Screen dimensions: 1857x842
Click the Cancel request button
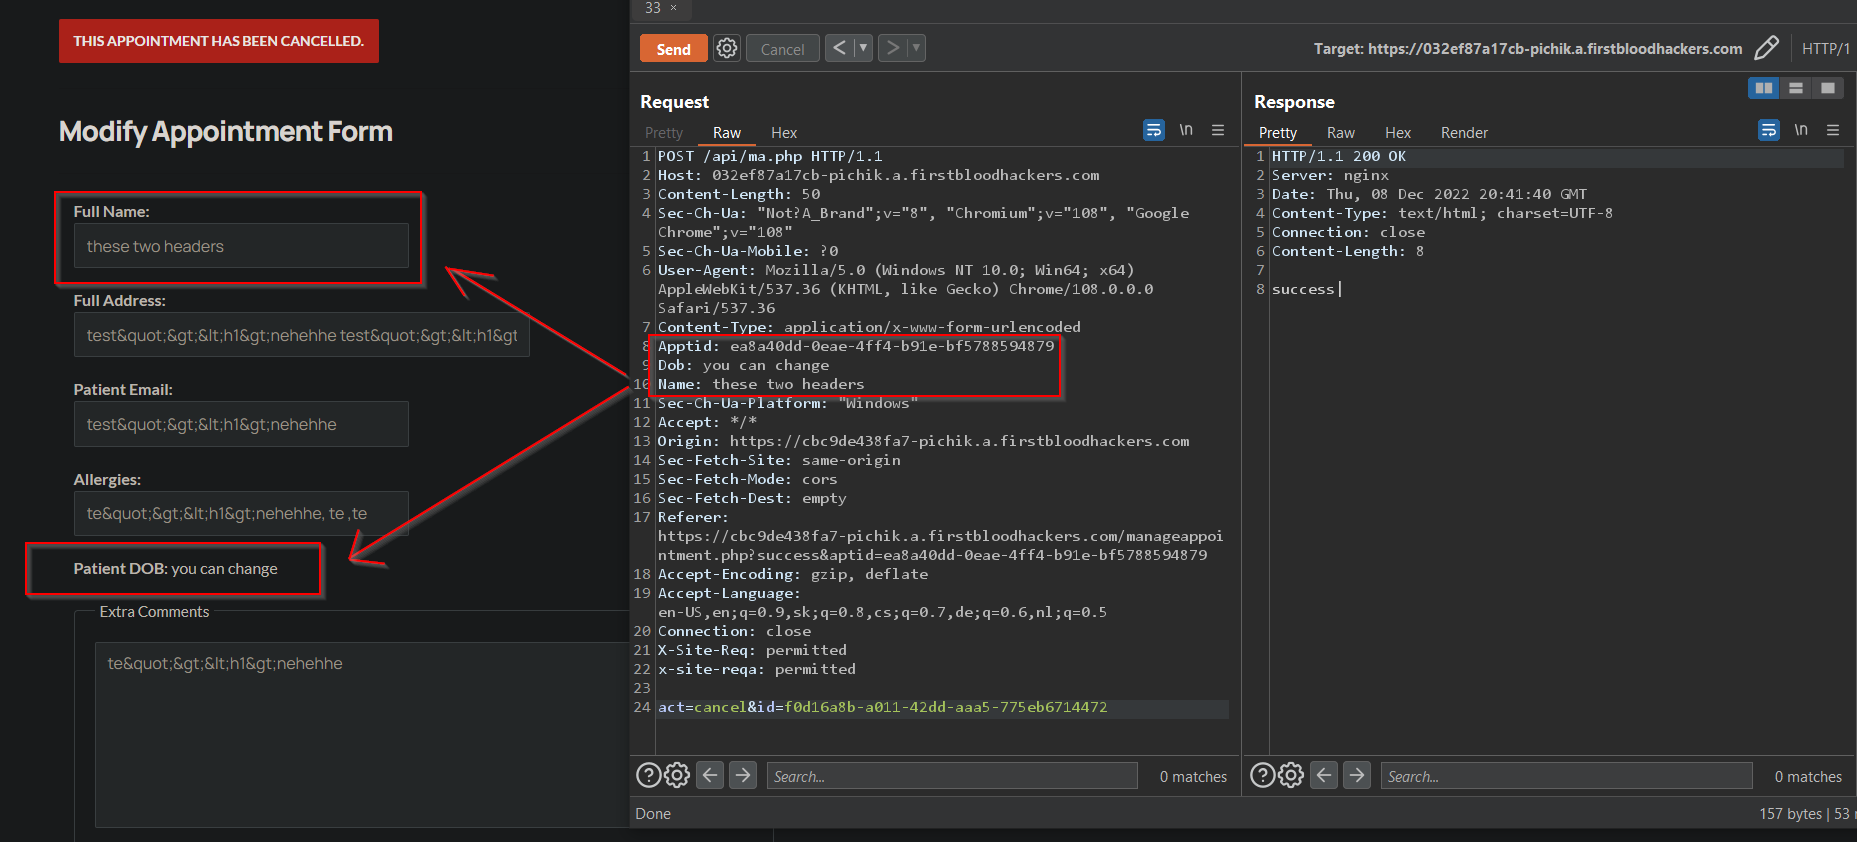782,48
